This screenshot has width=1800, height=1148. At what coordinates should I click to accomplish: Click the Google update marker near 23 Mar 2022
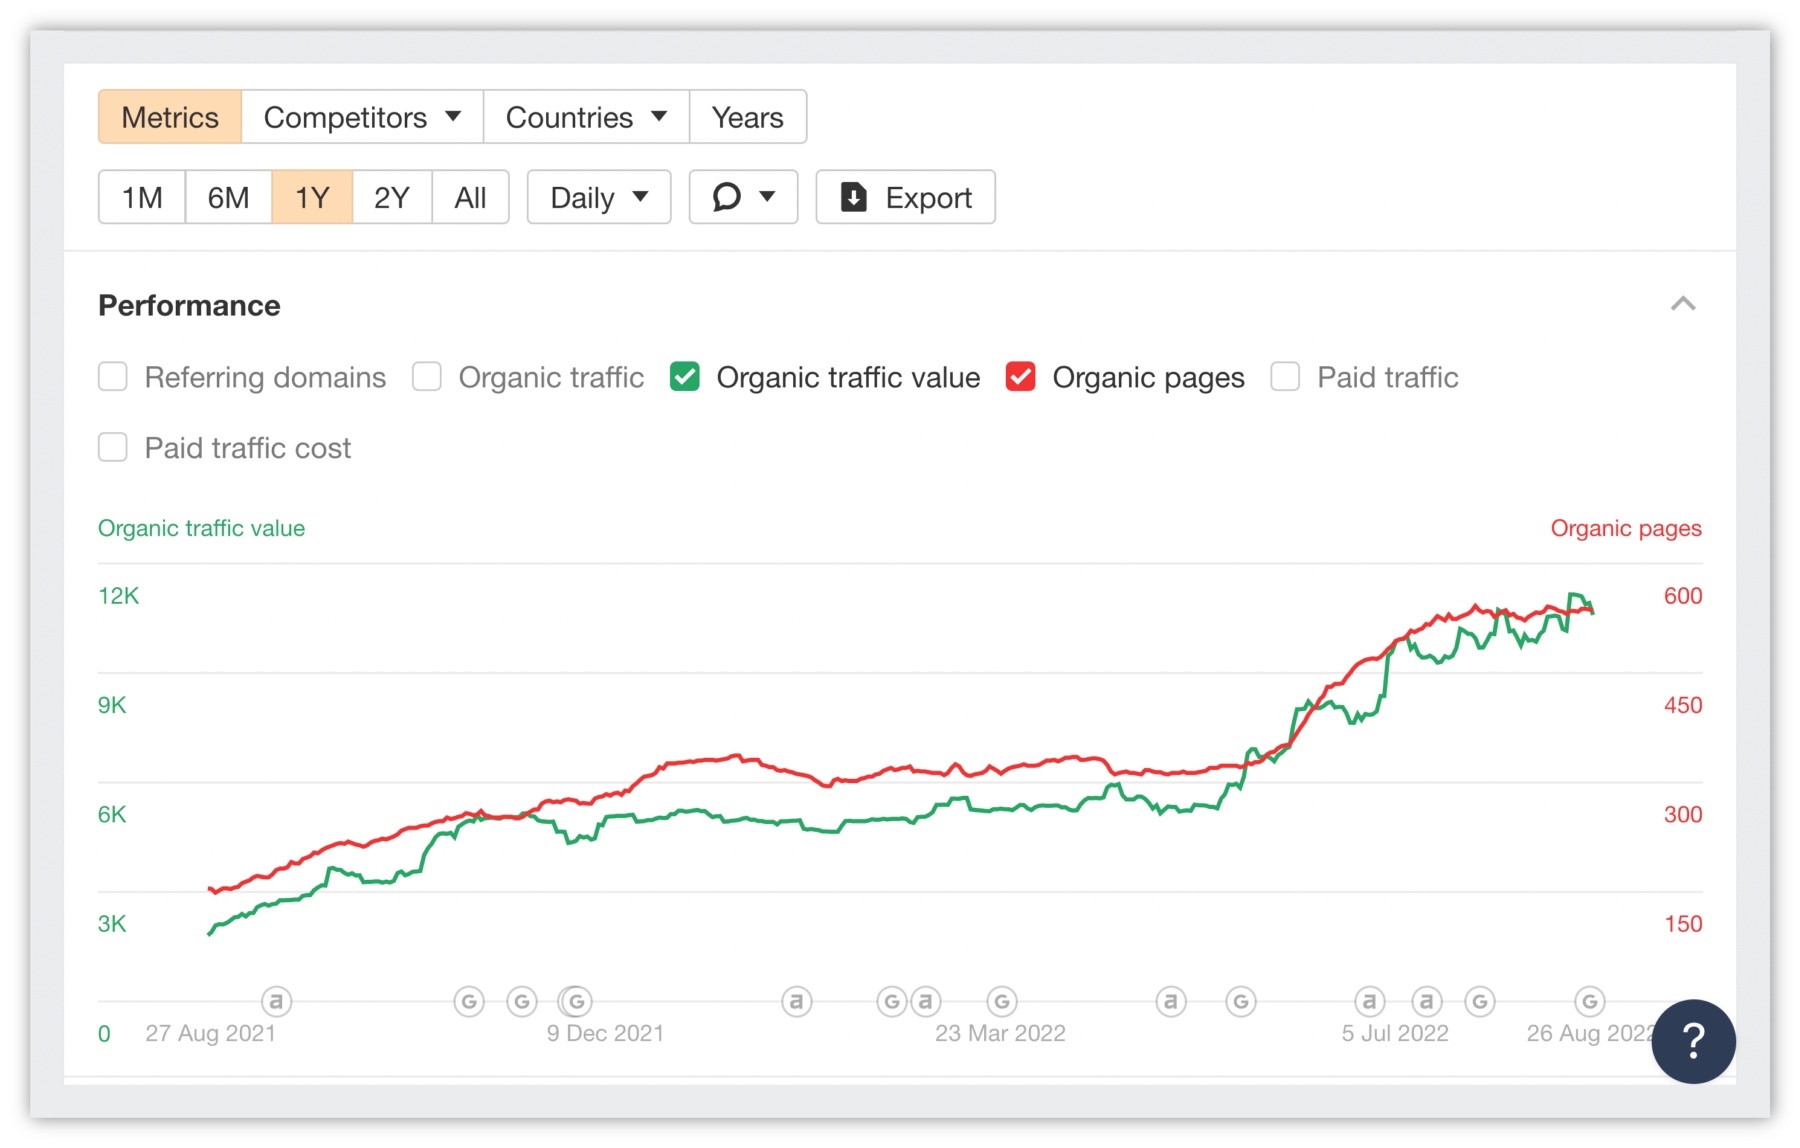(1001, 1001)
